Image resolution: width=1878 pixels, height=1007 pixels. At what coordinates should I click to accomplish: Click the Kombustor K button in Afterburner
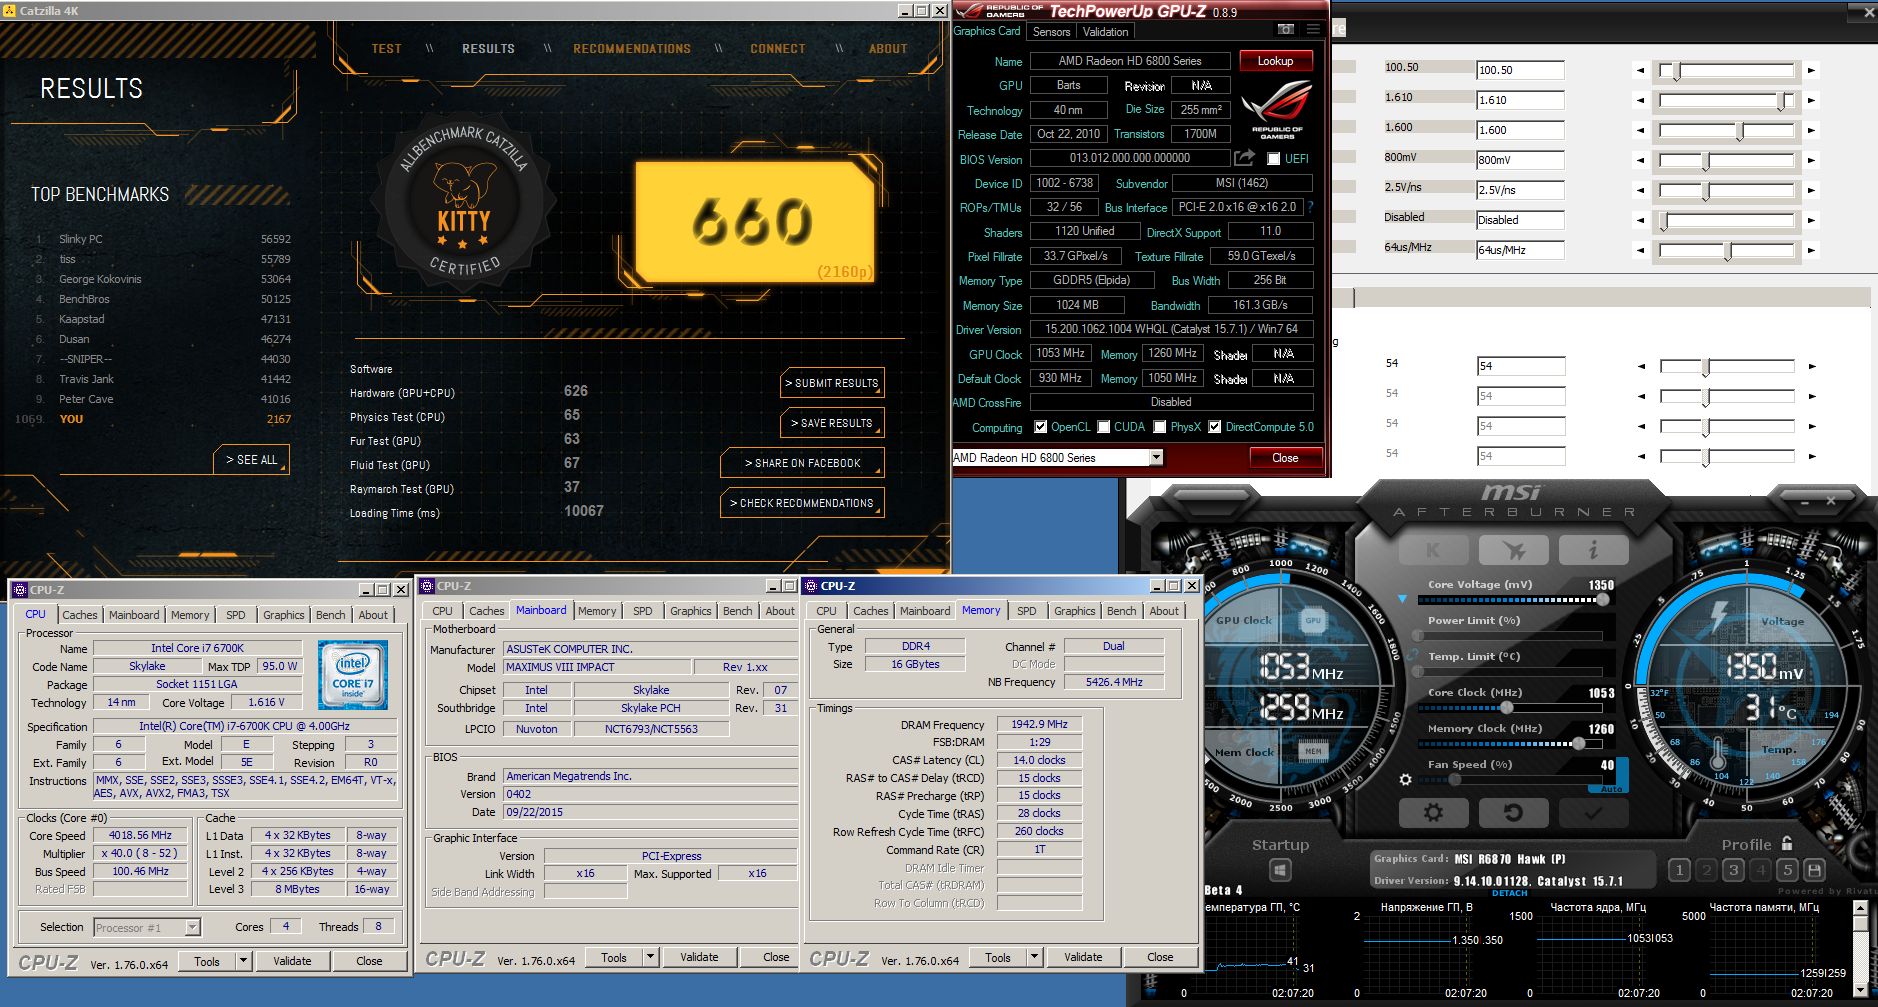pyautogui.click(x=1432, y=550)
